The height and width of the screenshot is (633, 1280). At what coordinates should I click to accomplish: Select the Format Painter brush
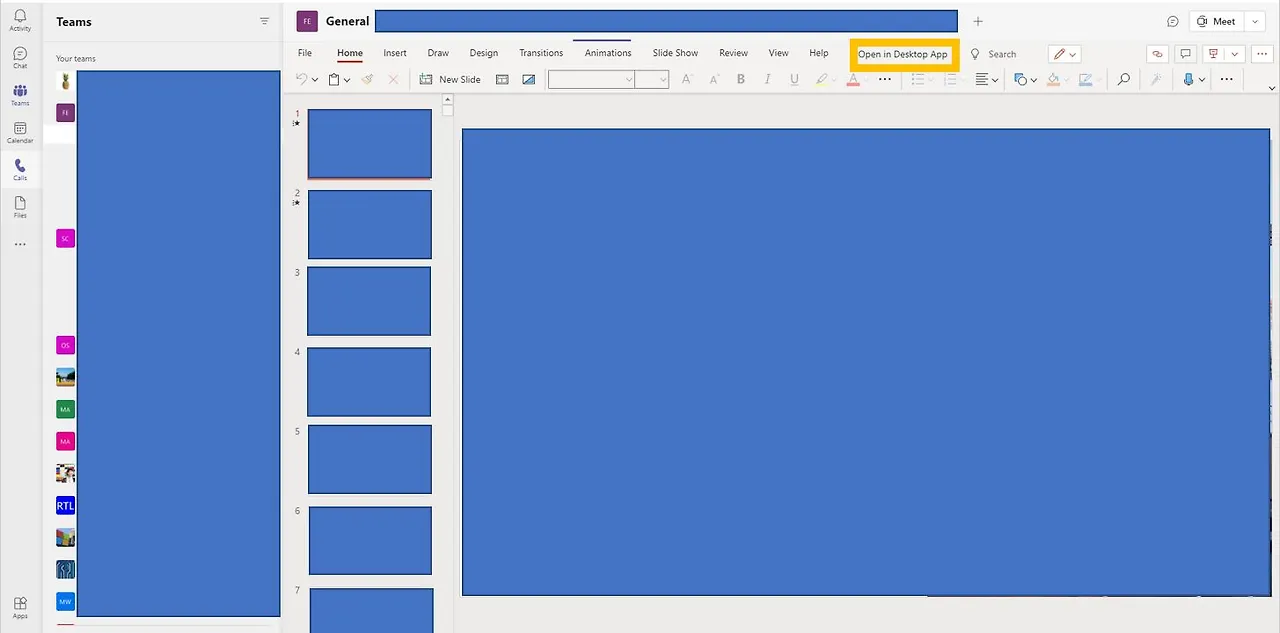(367, 79)
